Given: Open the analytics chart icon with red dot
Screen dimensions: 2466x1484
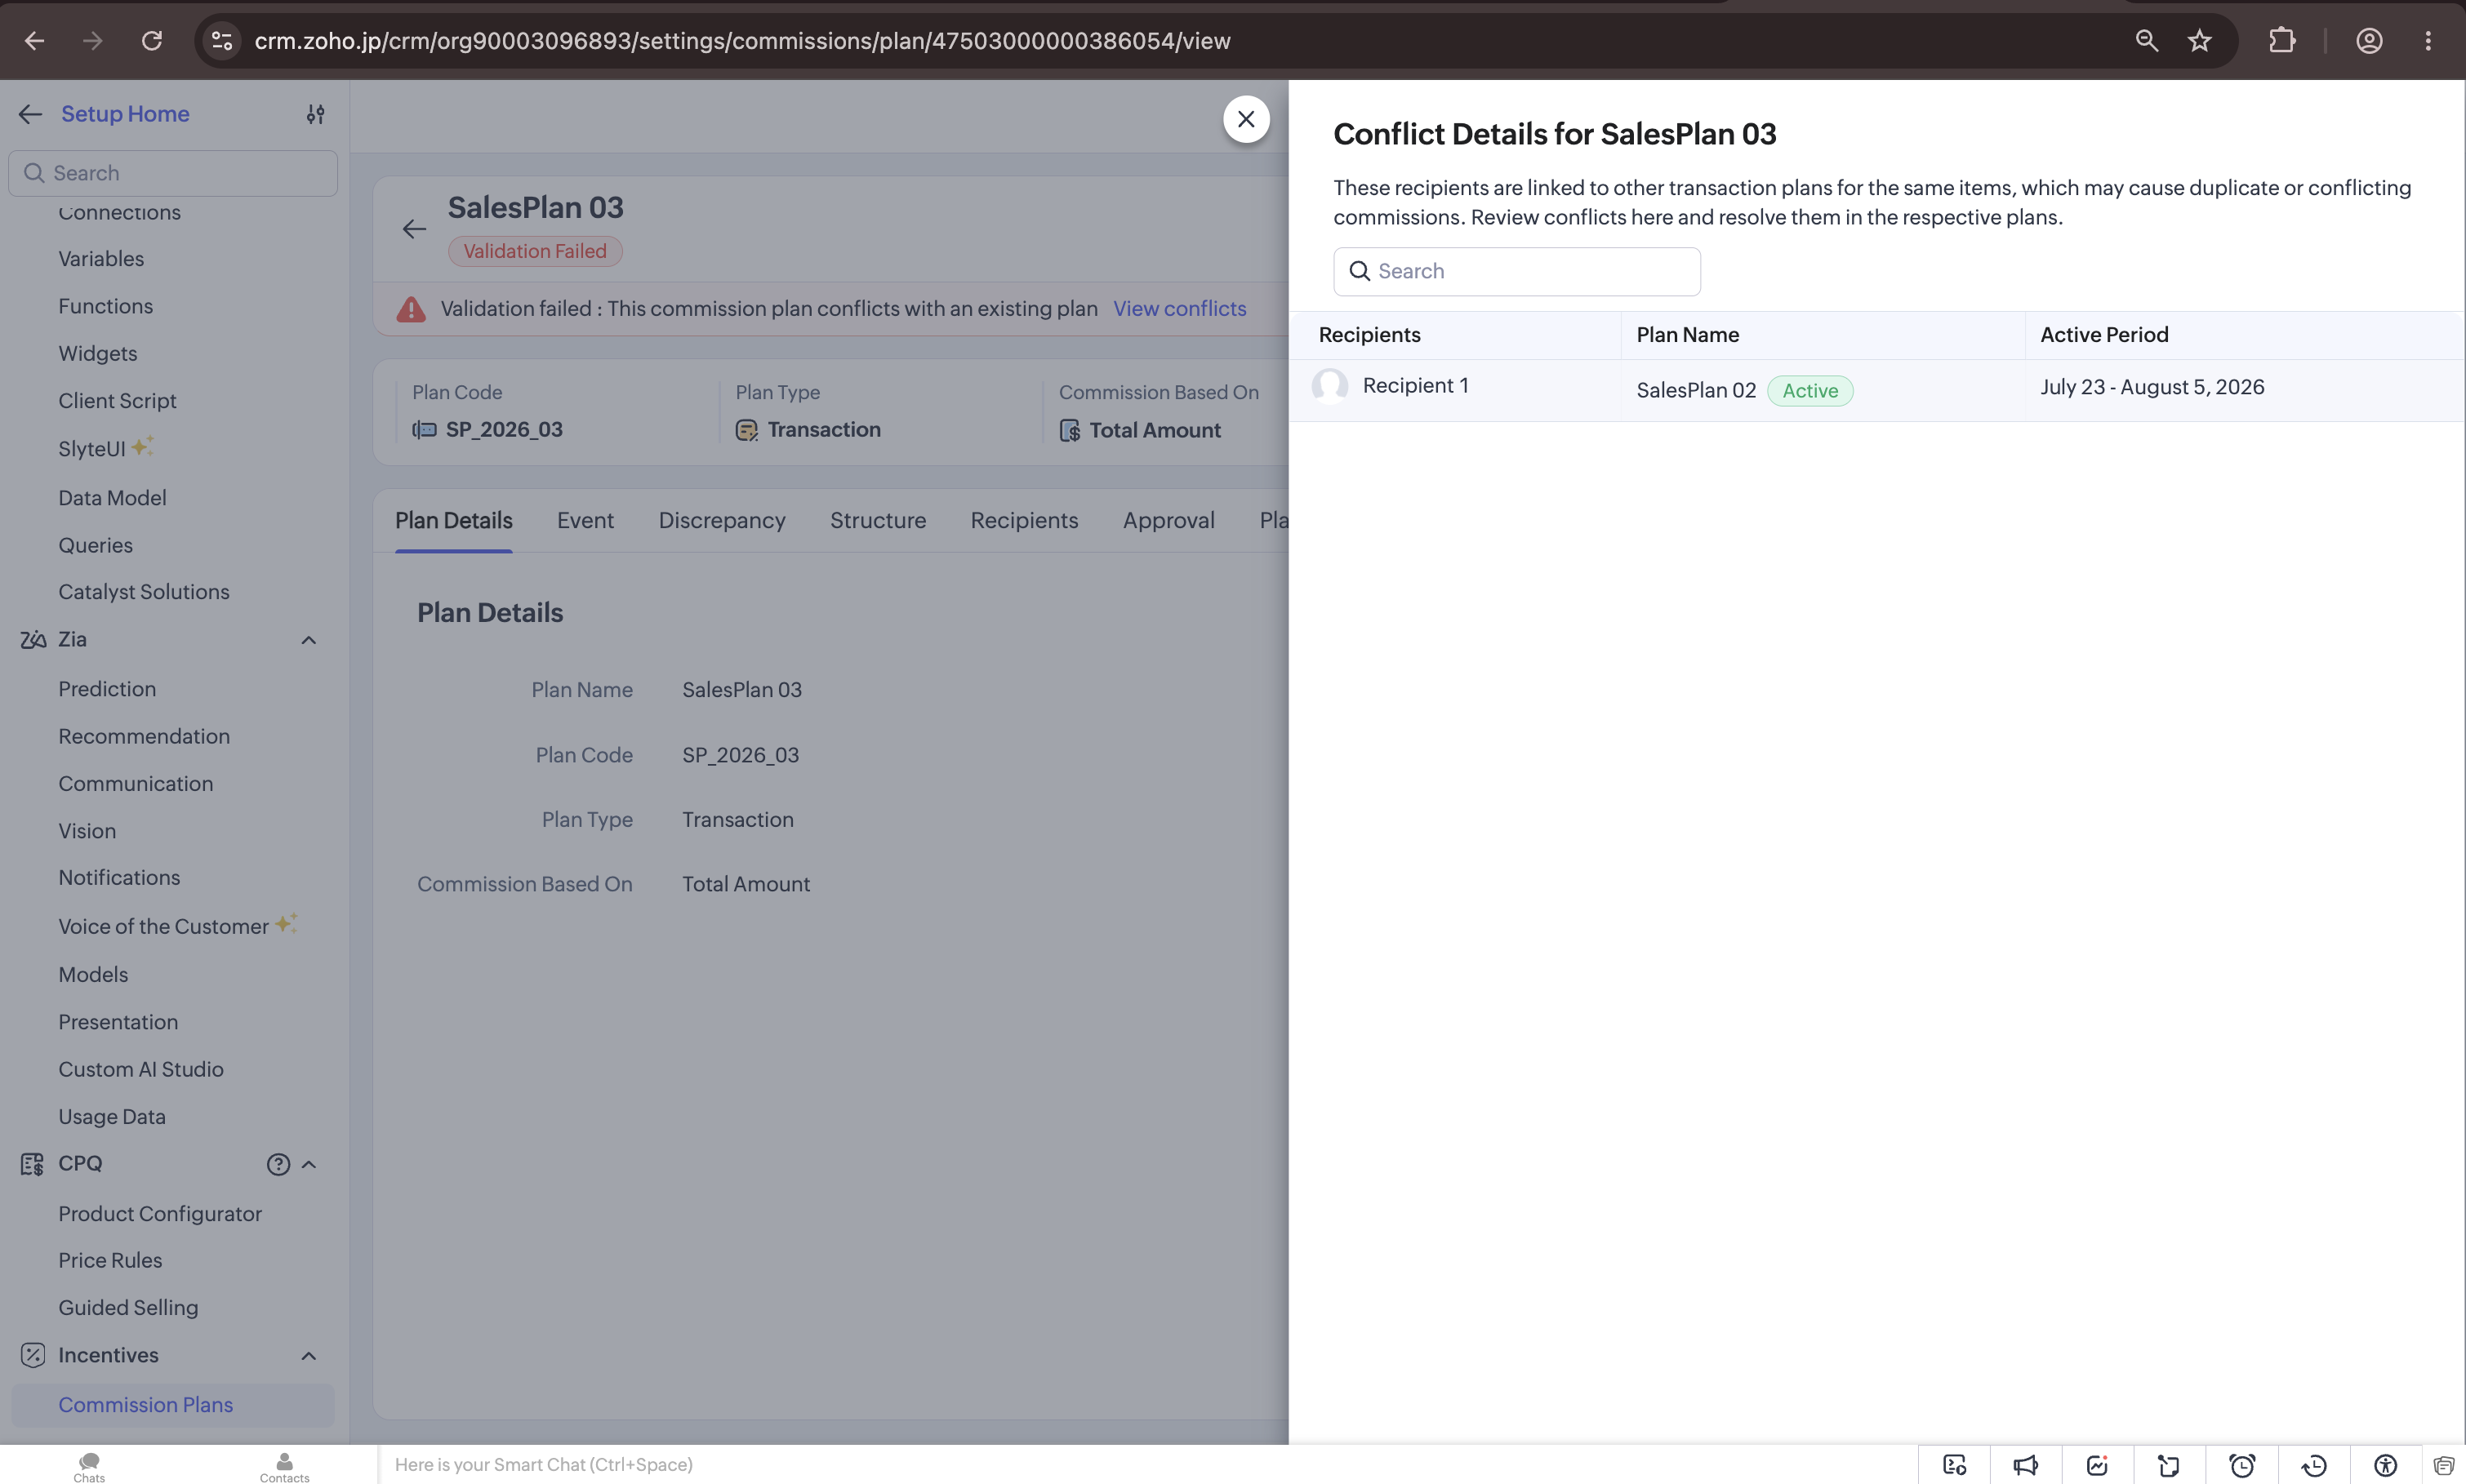Looking at the screenshot, I should (x=2097, y=1465).
